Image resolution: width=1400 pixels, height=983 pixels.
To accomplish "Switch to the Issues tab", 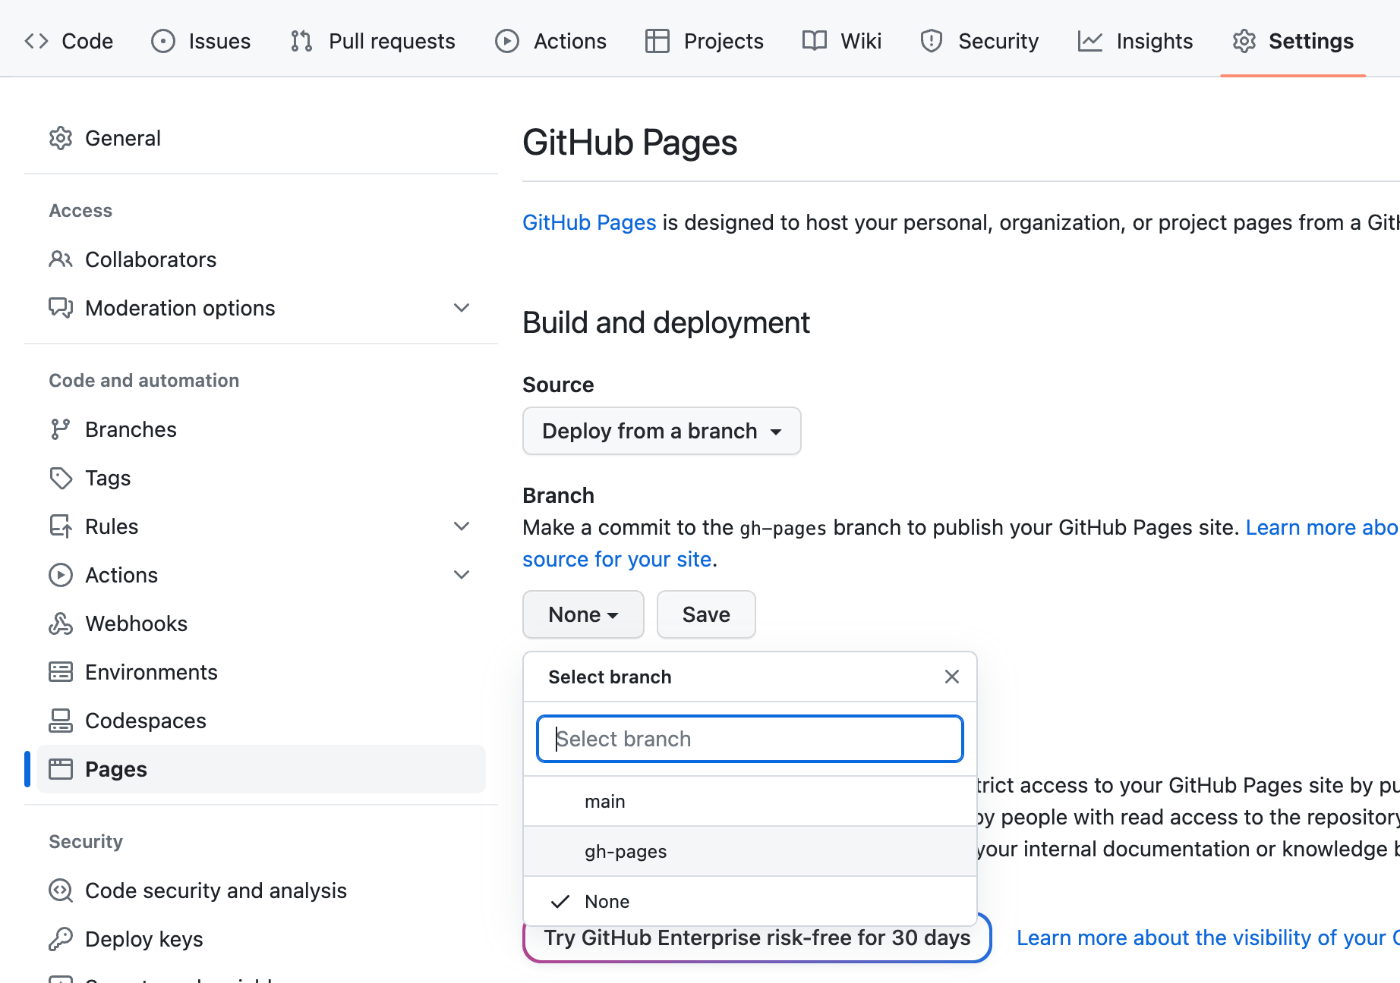I will click(201, 41).
